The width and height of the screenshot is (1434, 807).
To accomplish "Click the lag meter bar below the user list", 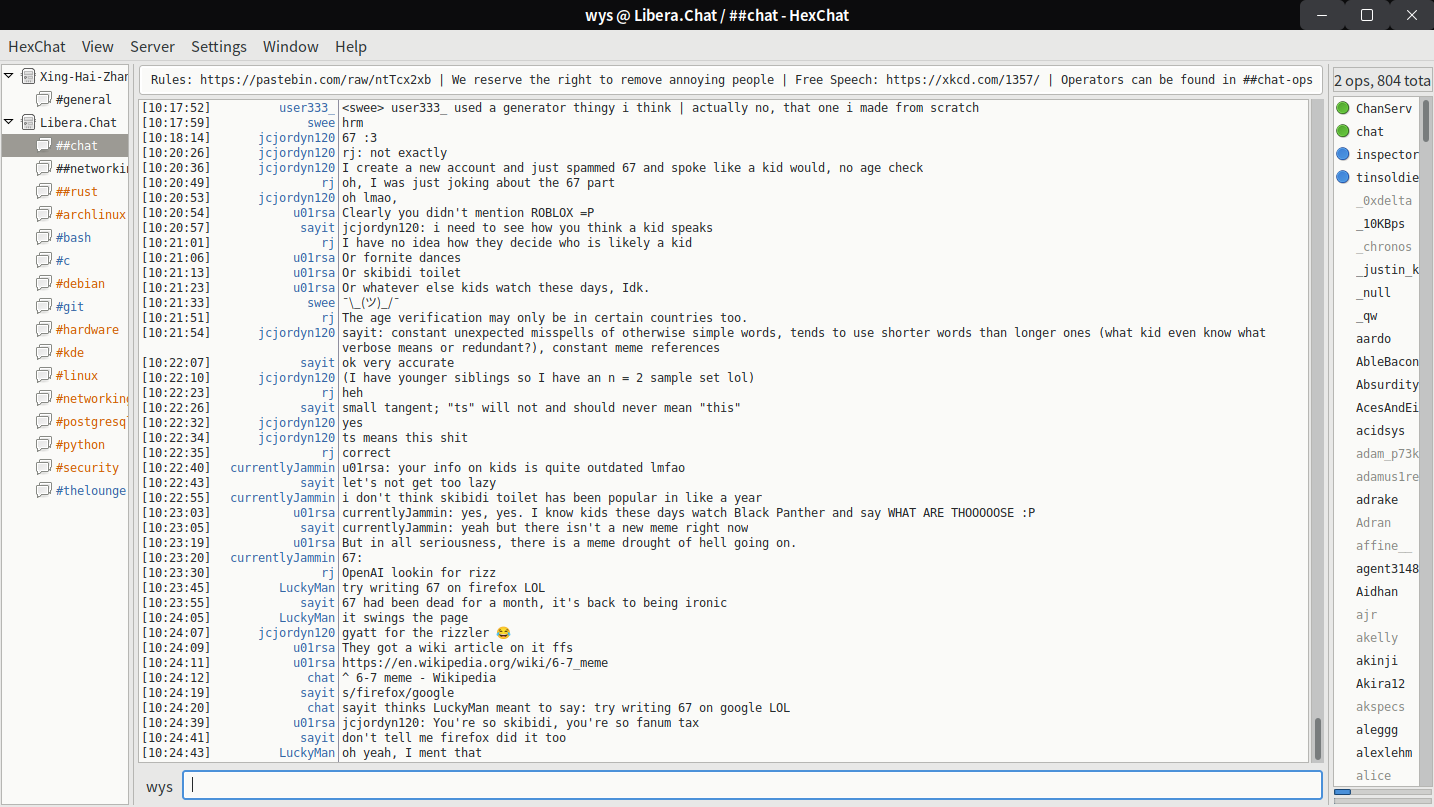I will click(1382, 792).
